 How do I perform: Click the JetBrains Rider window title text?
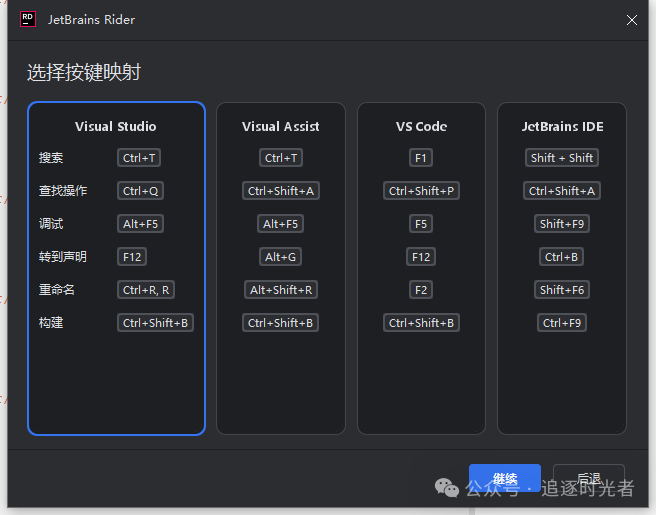click(x=91, y=20)
